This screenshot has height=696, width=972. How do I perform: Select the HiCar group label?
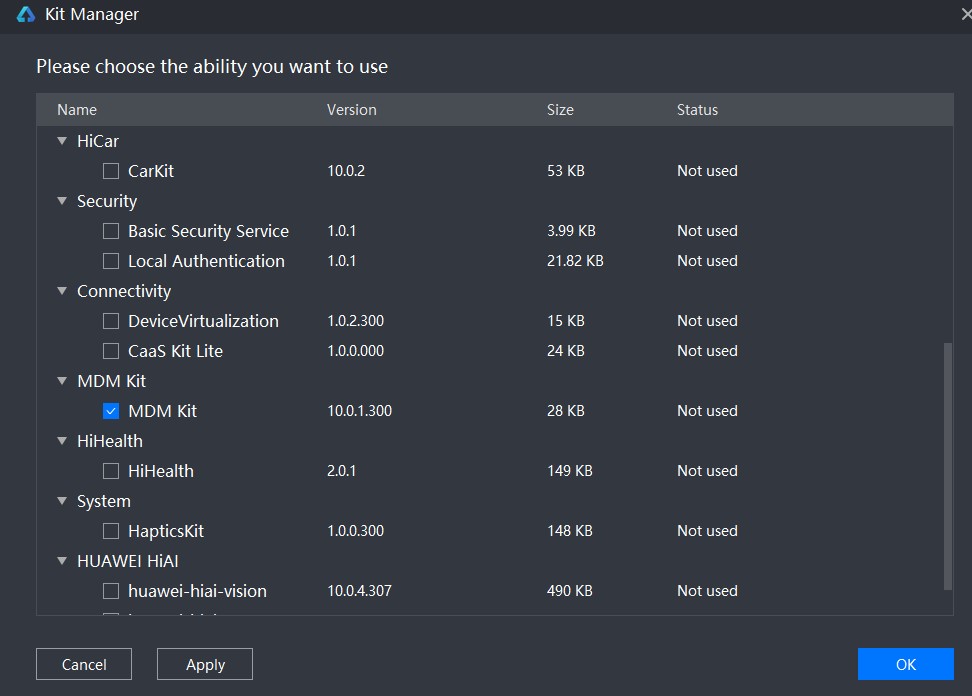[x=98, y=141]
